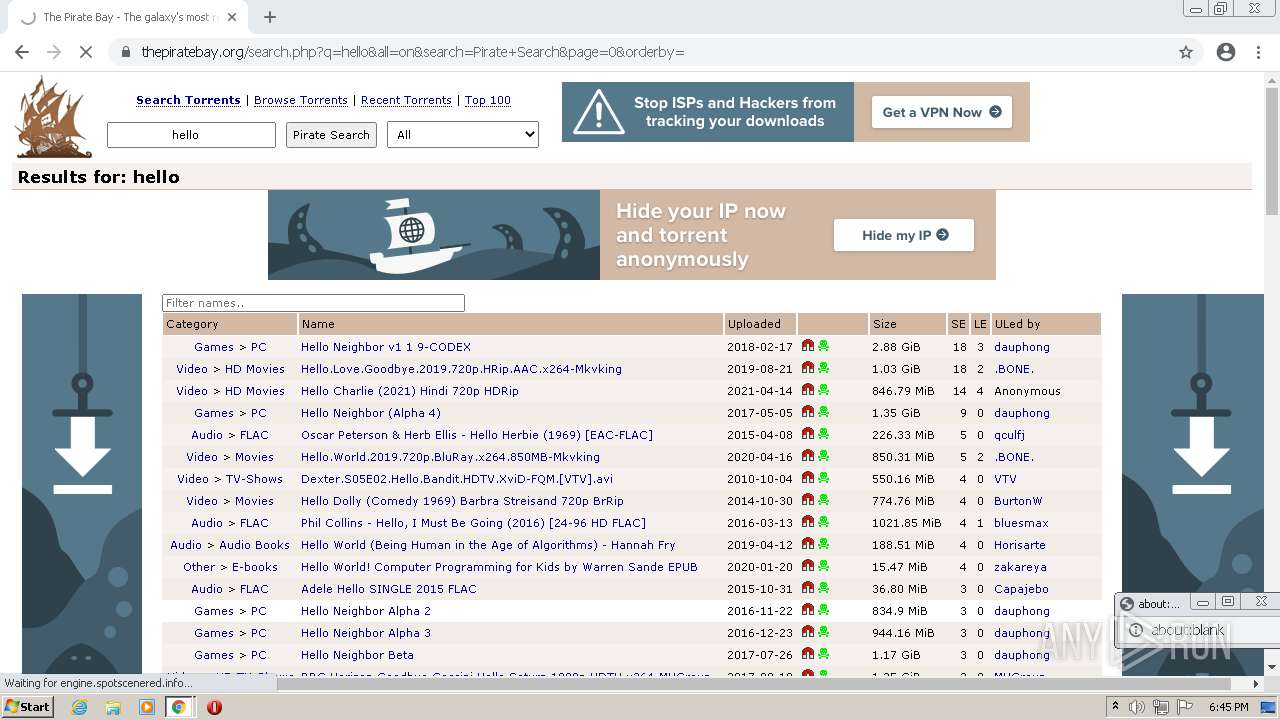The image size is (1280, 720).
Task: Click magnet icon for Hello Charlie (2021) row
Action: (x=808, y=390)
